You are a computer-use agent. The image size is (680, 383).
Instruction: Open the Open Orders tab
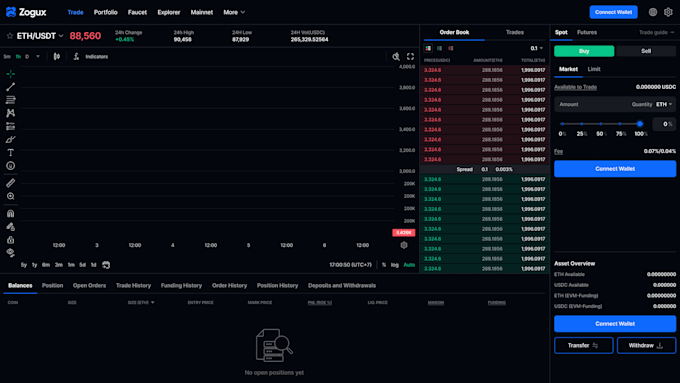click(x=89, y=285)
